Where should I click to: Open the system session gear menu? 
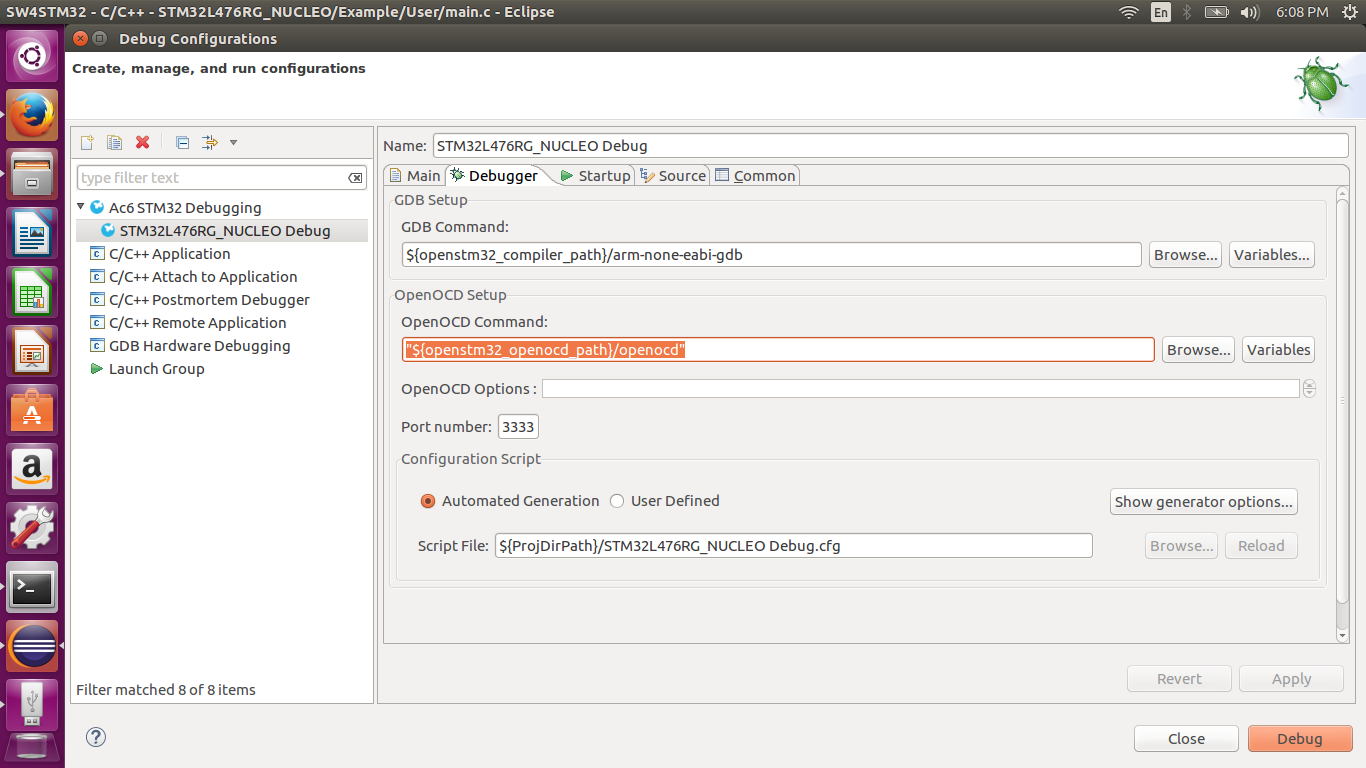pos(1349,12)
